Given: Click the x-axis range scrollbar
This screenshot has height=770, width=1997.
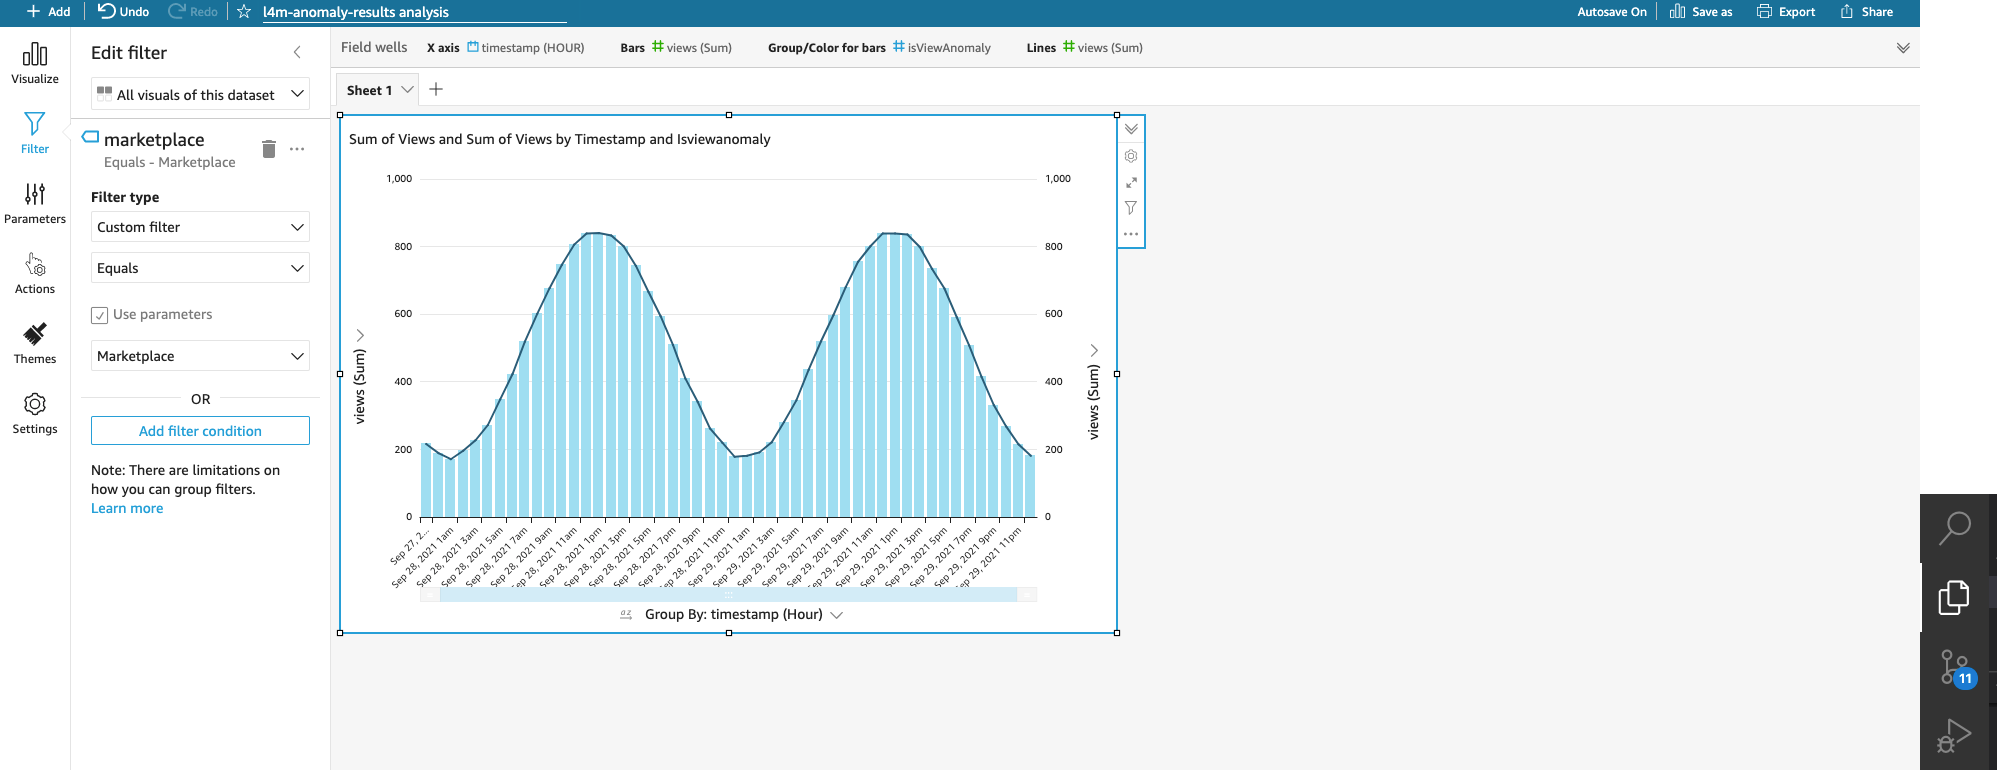Looking at the screenshot, I should pyautogui.click(x=728, y=594).
